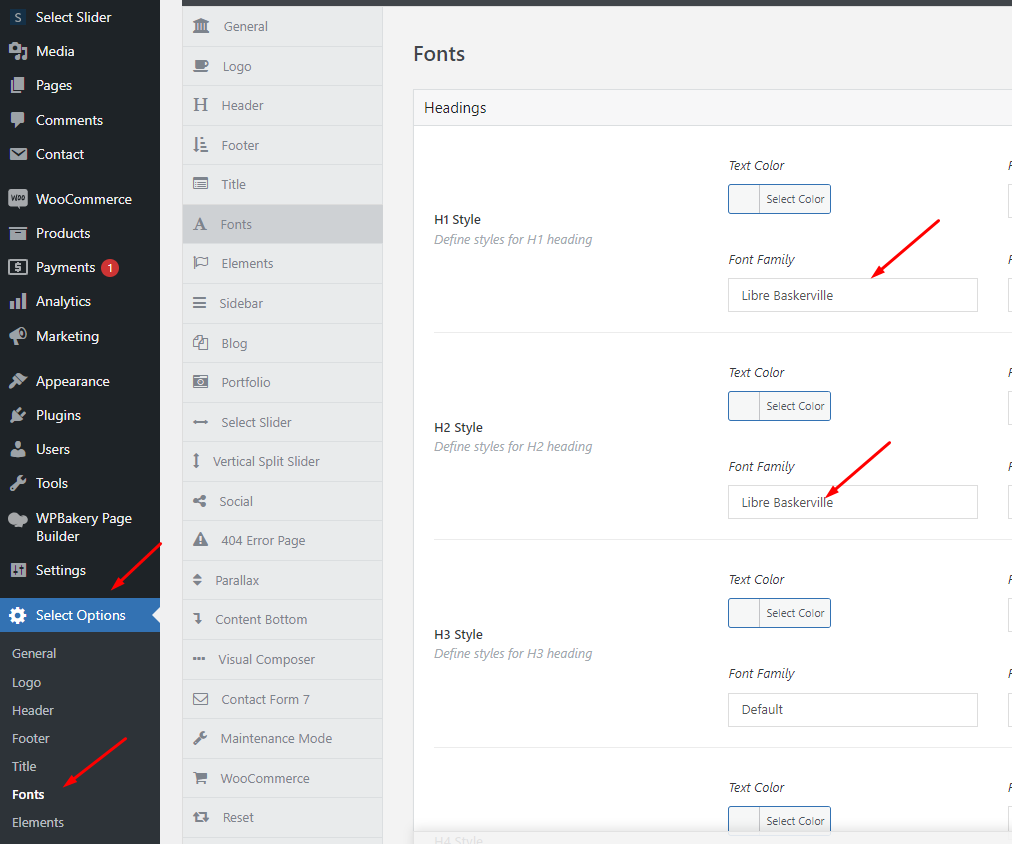Click the Payments notification badge showing 1
This screenshot has height=844, width=1012.
[x=110, y=267]
